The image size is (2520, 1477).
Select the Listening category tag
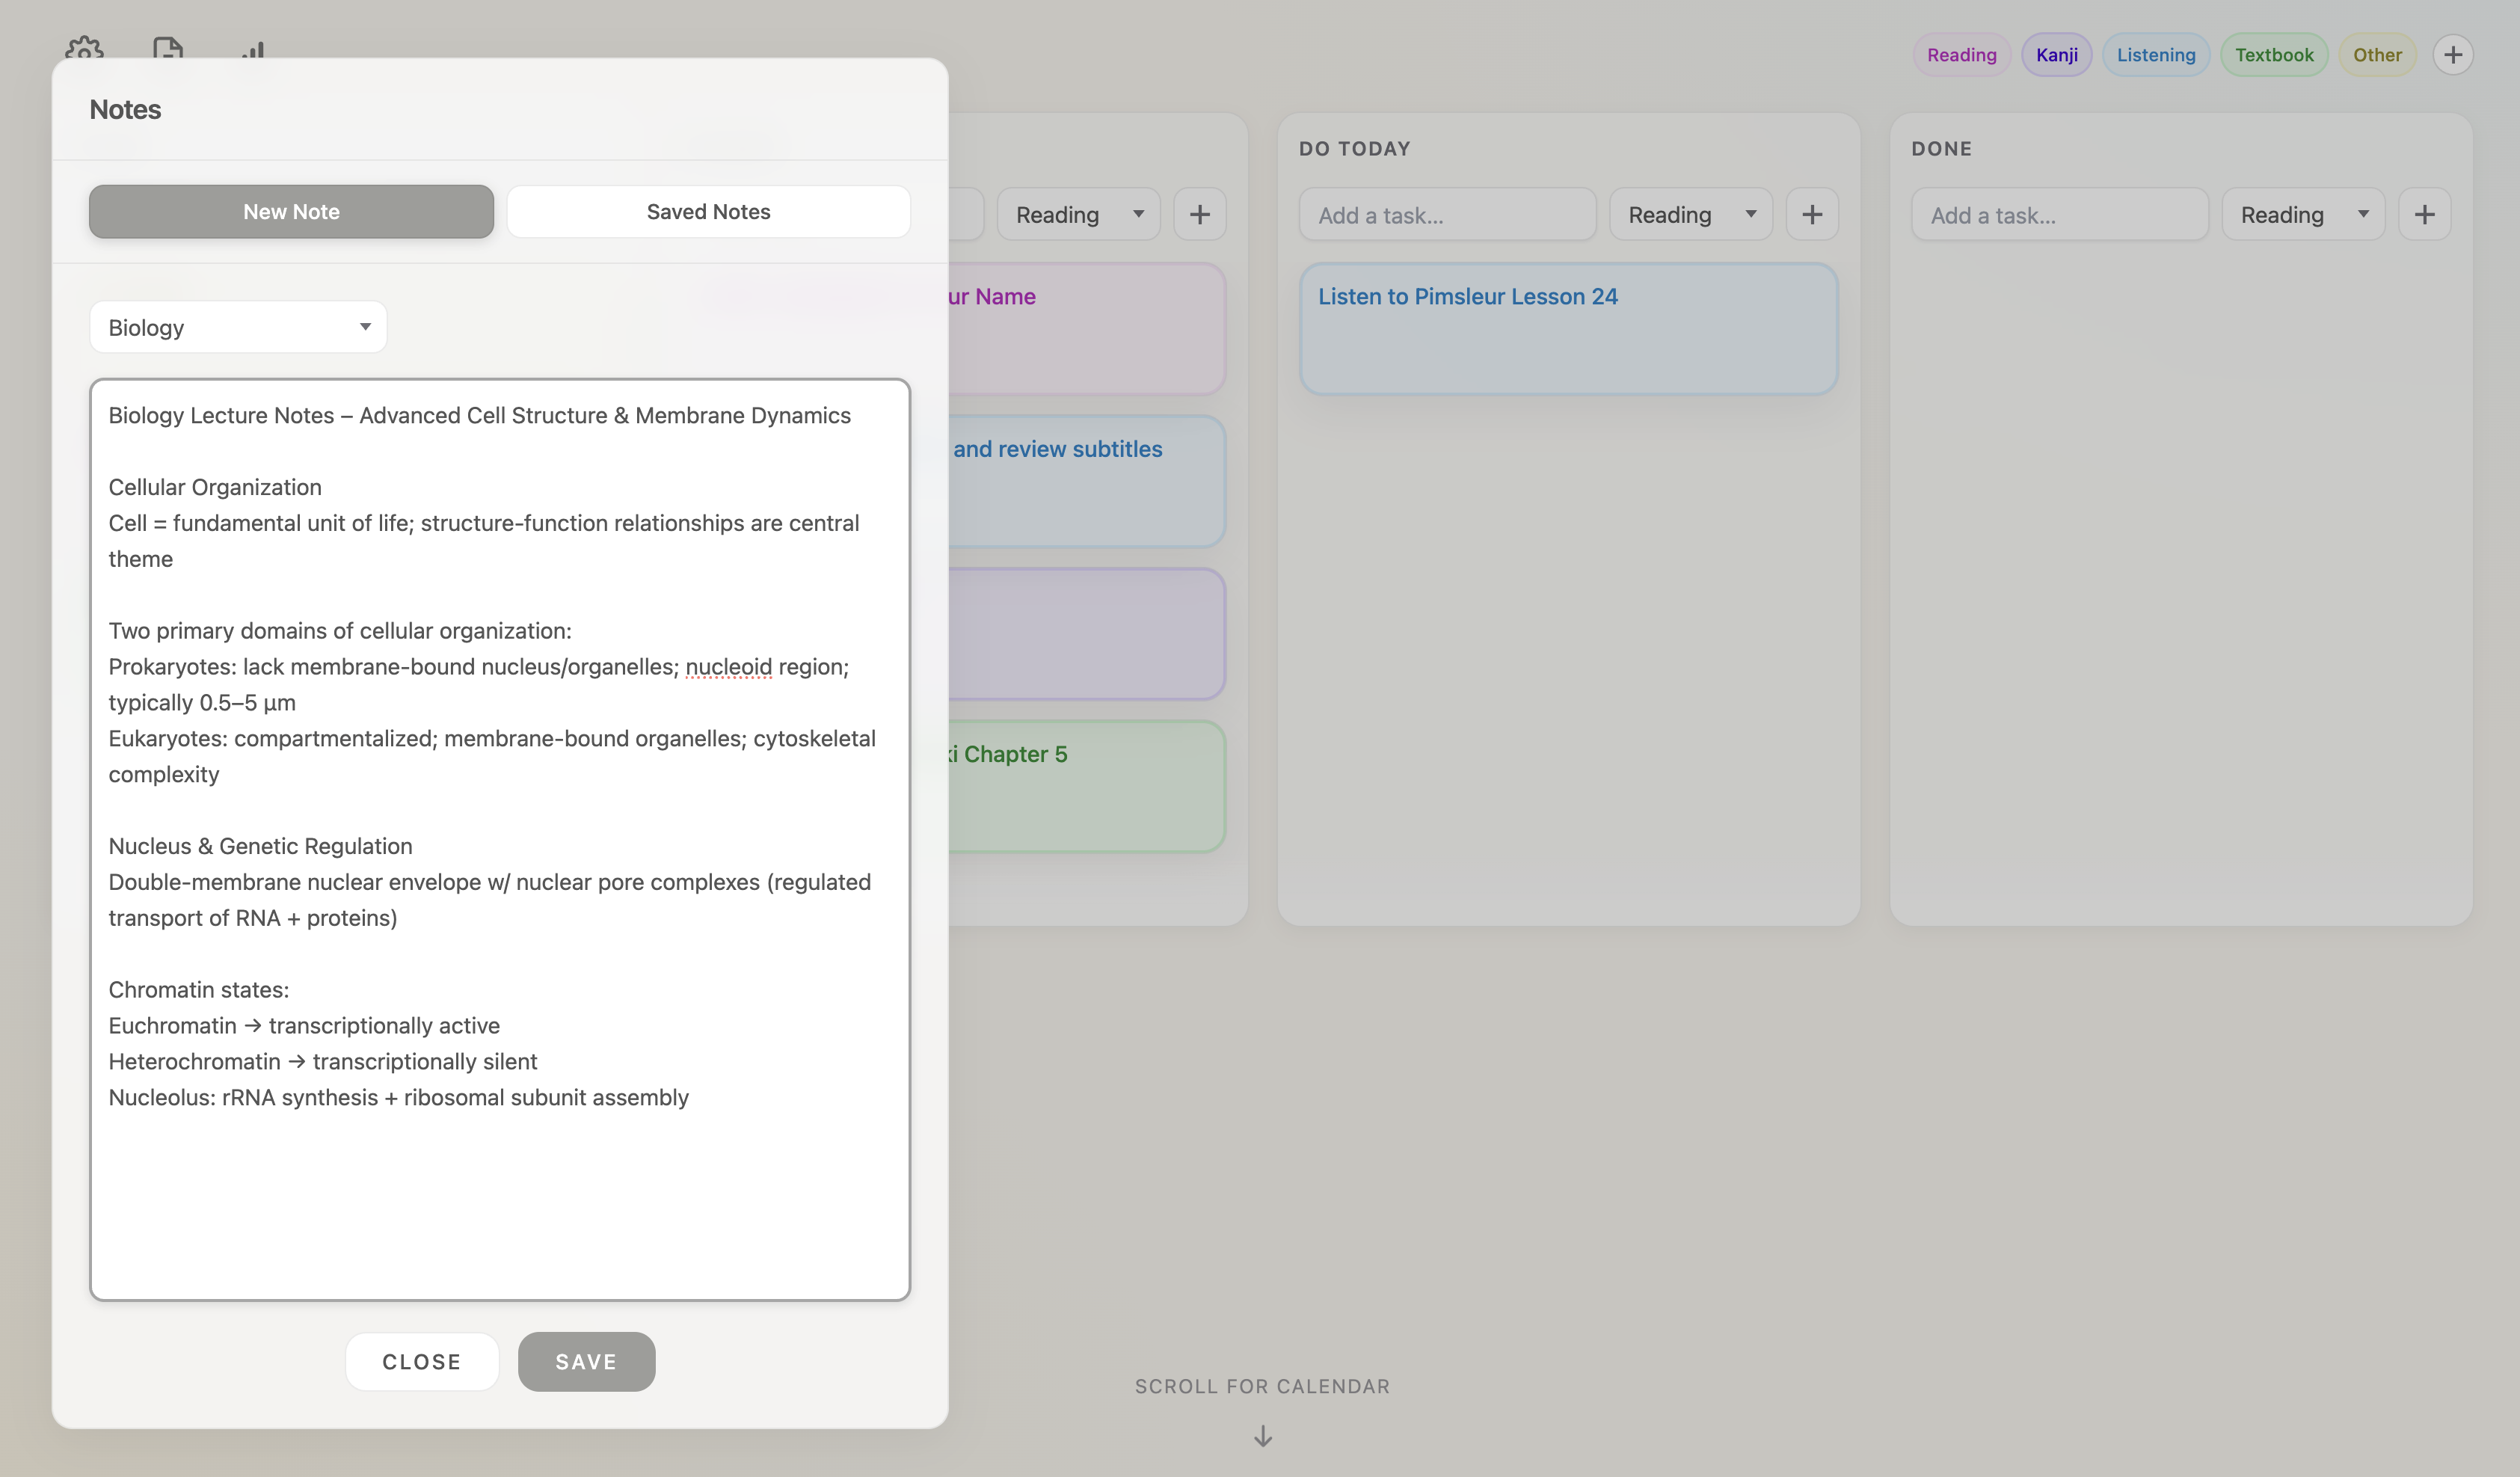pyautogui.click(x=2156, y=55)
